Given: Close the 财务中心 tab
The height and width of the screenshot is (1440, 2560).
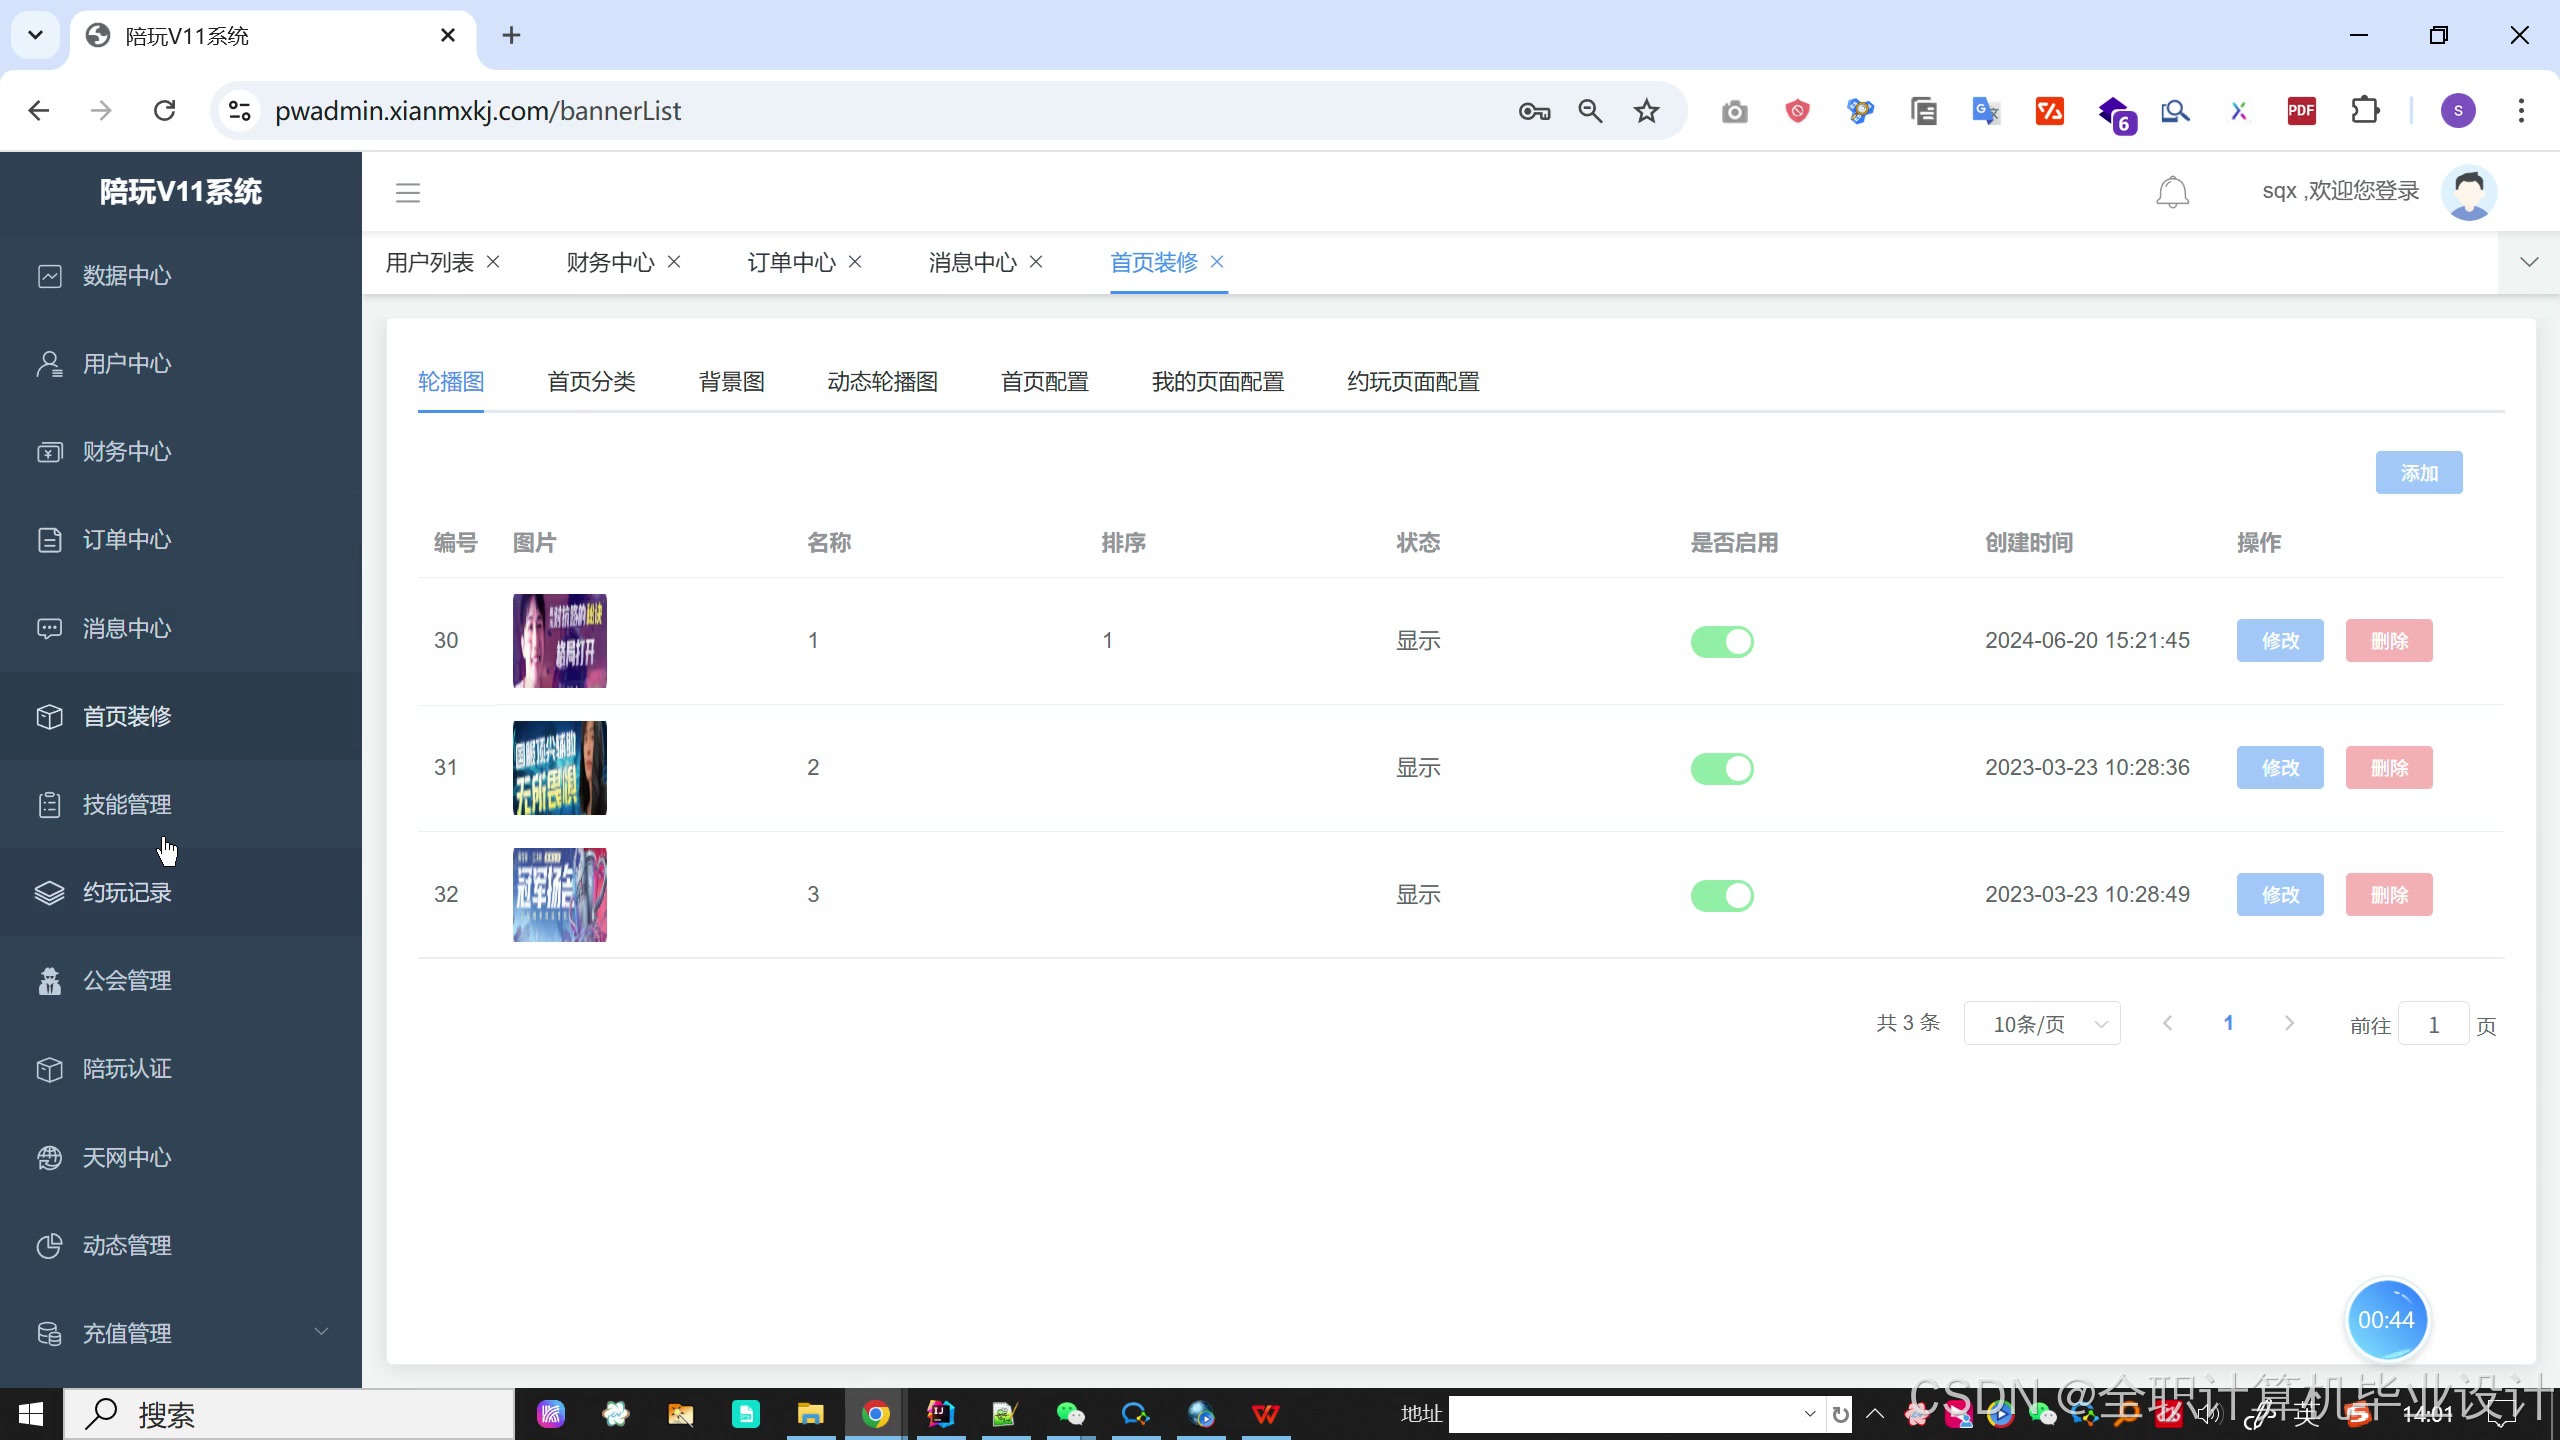Looking at the screenshot, I should [x=674, y=262].
